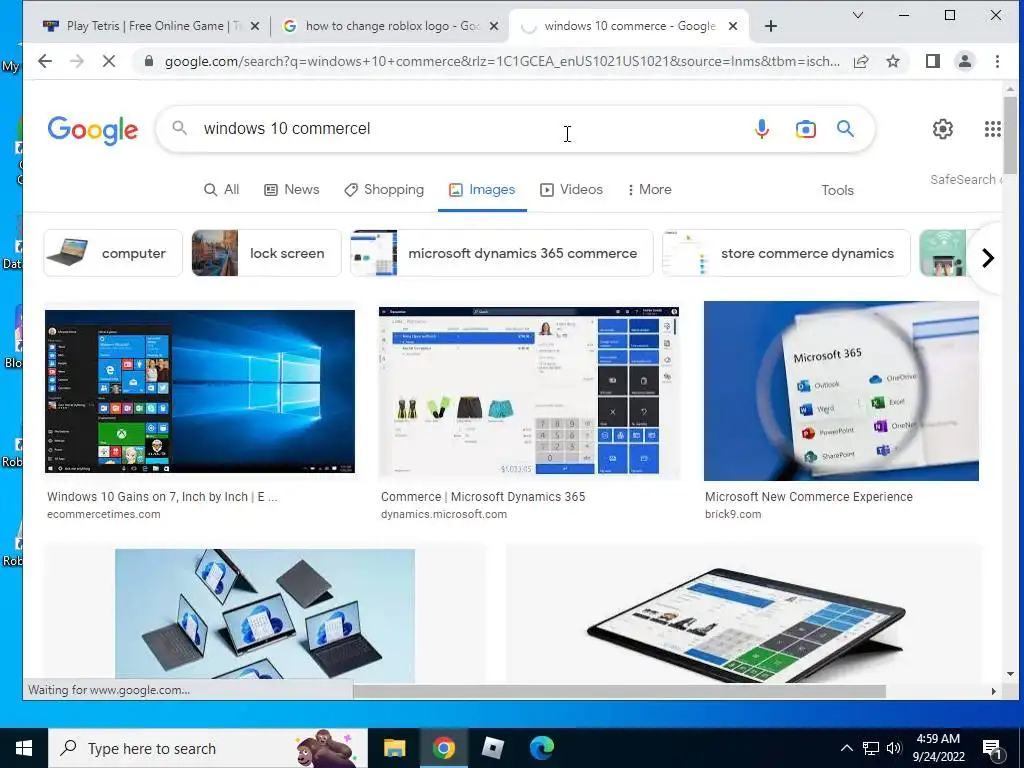Image resolution: width=1024 pixels, height=768 pixels.
Task: Select the News results tab
Action: (292, 189)
